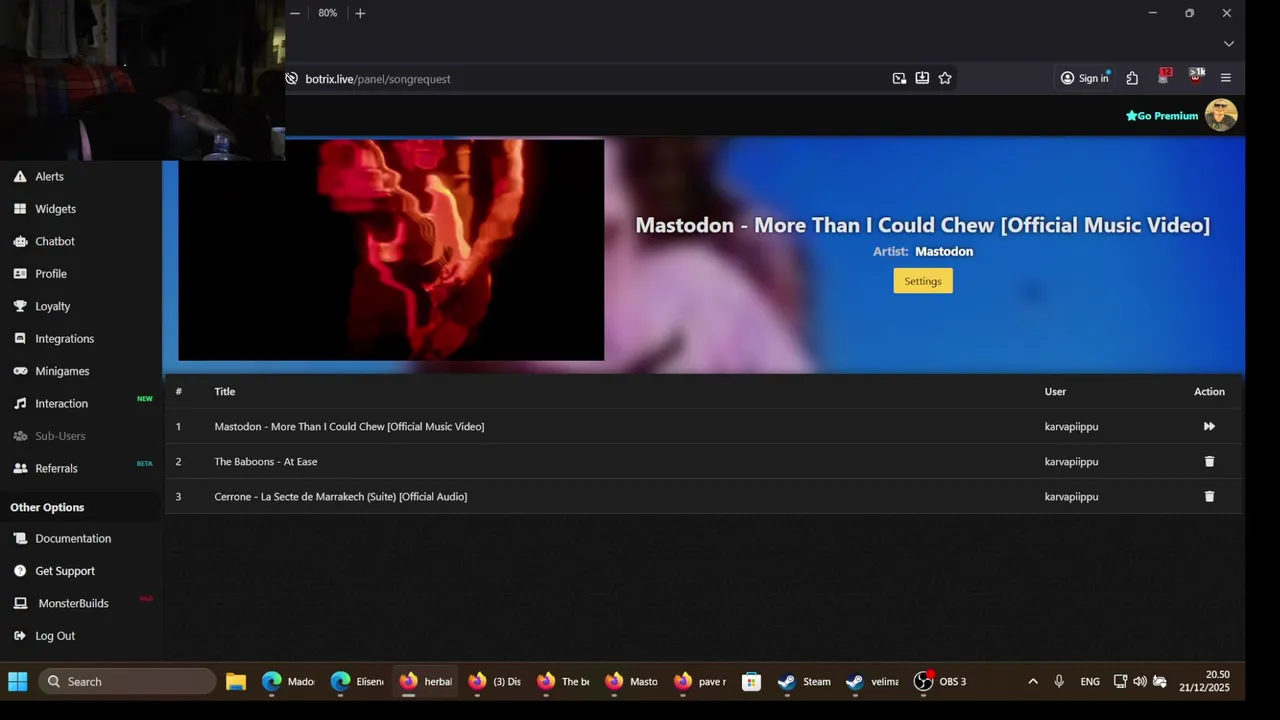Switch to the Steam taskbar window

point(806,681)
